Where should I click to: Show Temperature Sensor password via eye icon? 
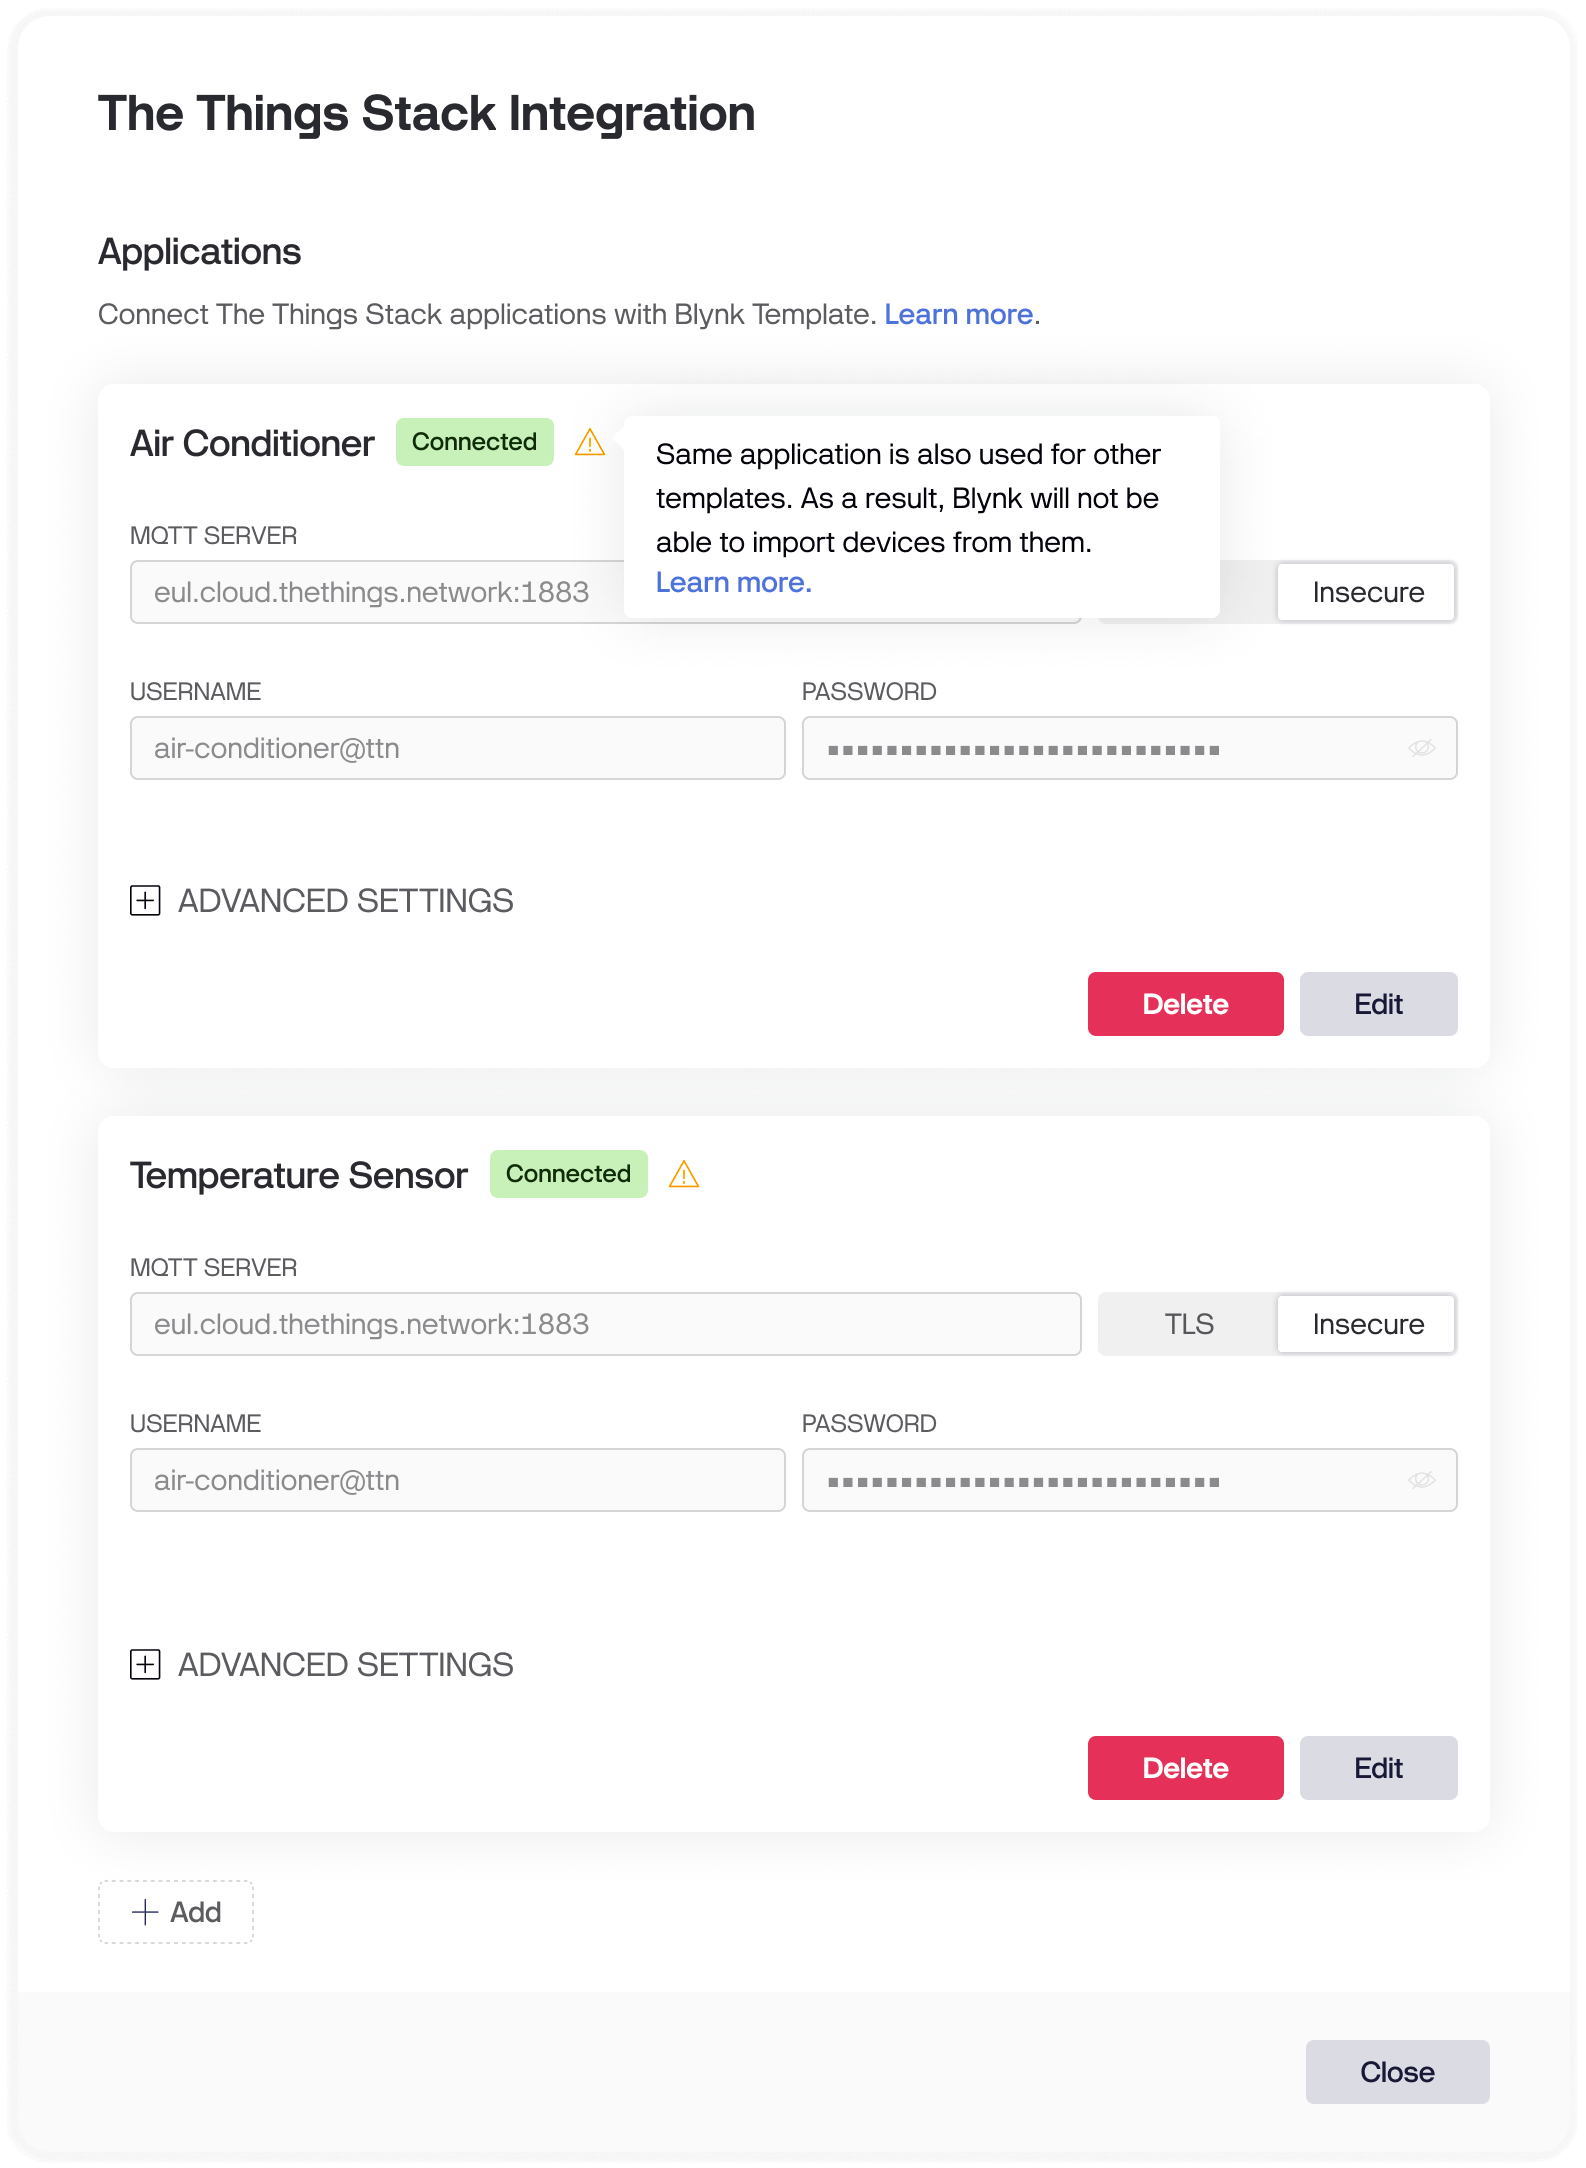(x=1421, y=1480)
